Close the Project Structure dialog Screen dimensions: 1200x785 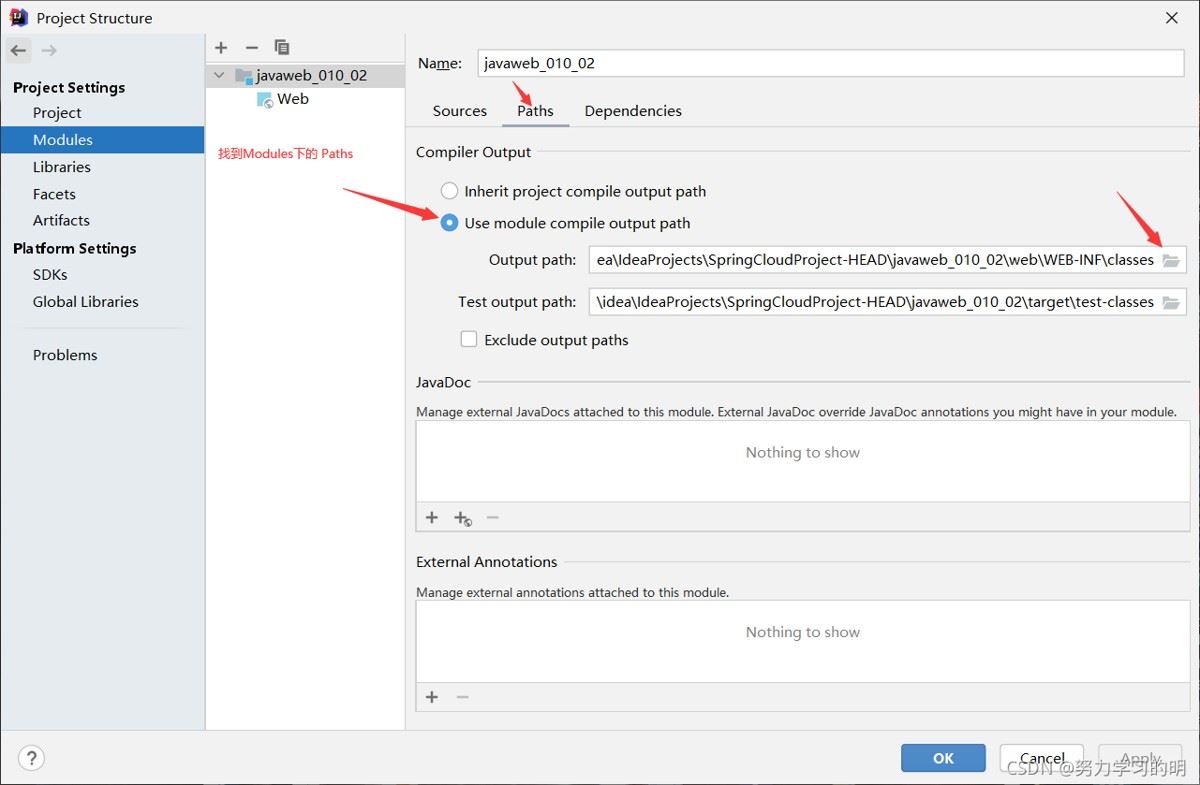(1171, 17)
